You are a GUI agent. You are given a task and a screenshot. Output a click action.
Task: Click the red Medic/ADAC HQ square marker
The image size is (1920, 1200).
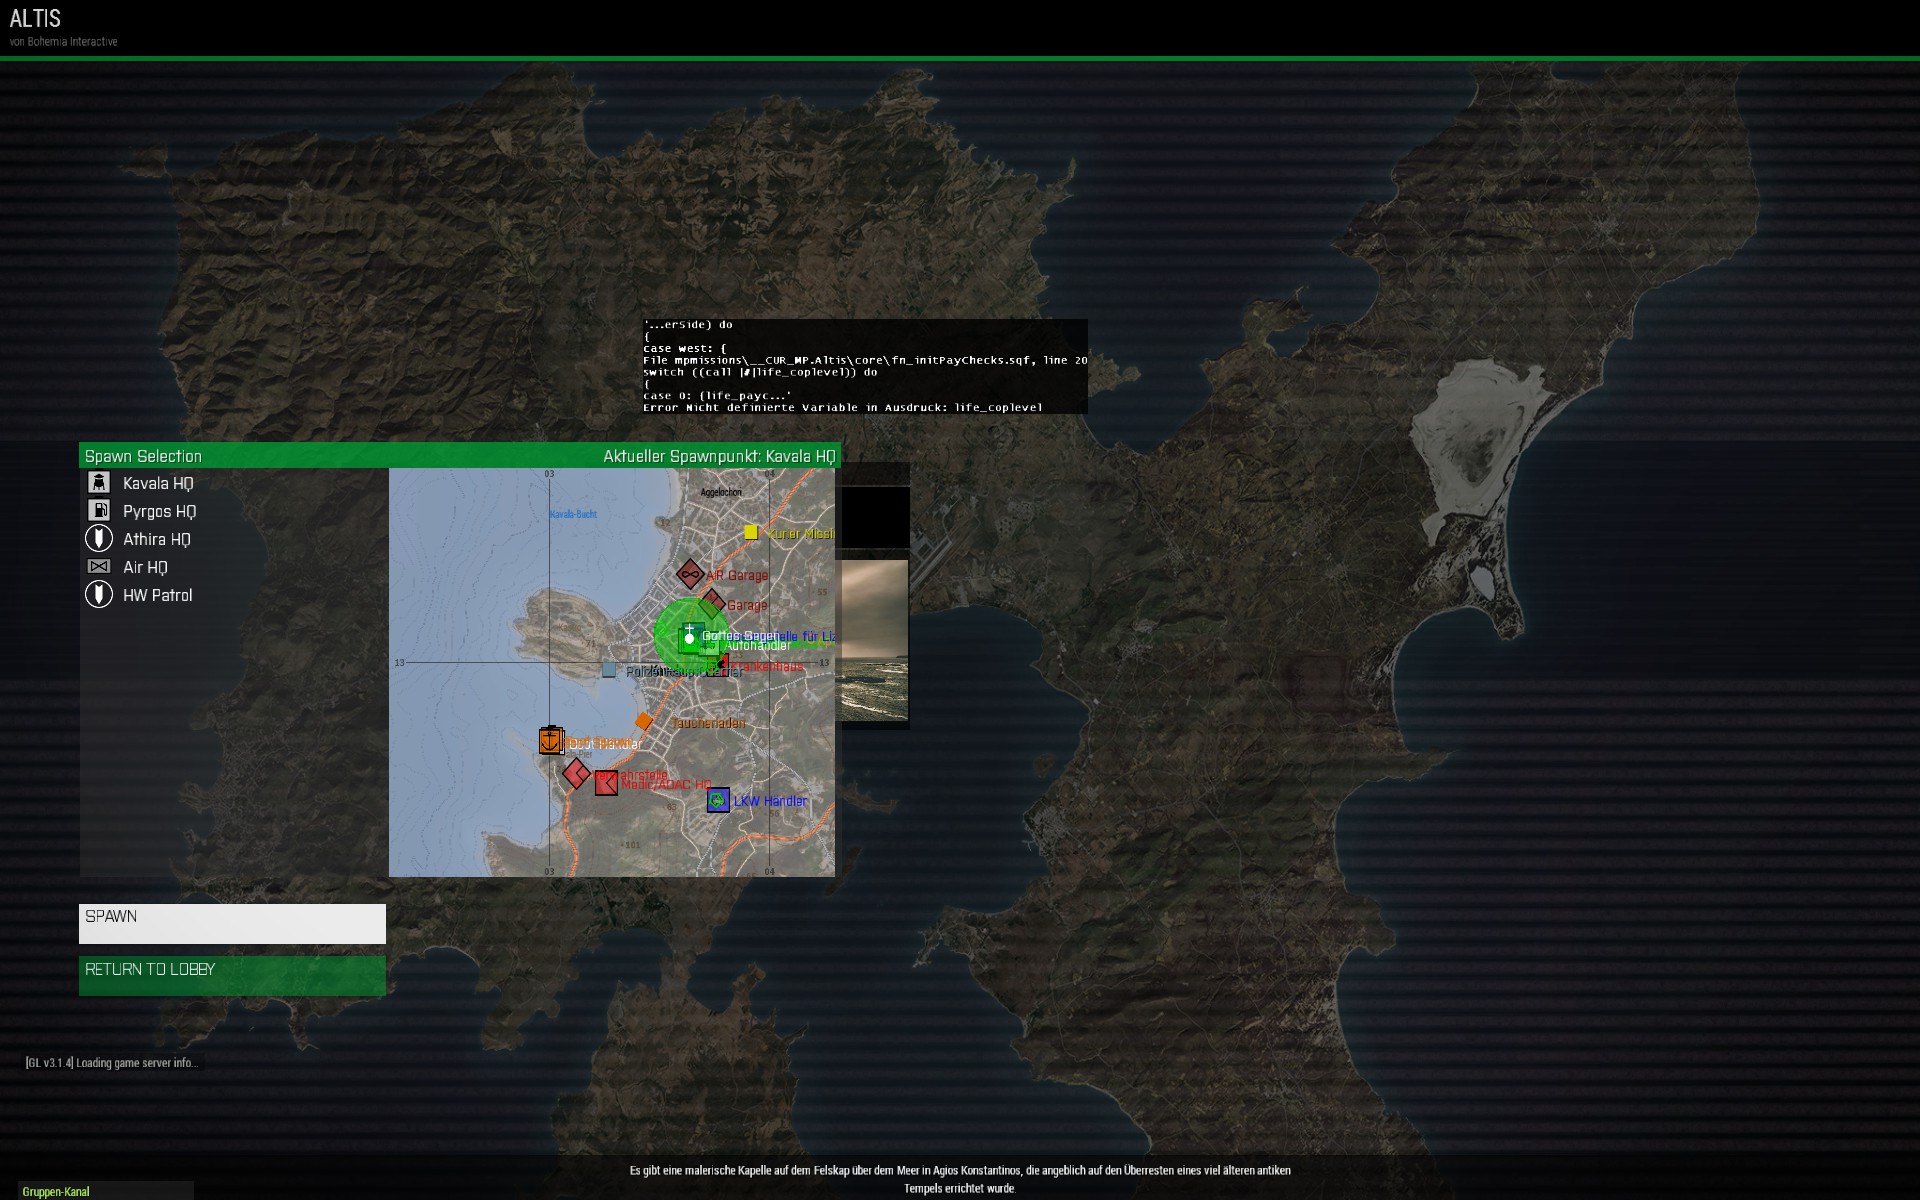(x=606, y=784)
